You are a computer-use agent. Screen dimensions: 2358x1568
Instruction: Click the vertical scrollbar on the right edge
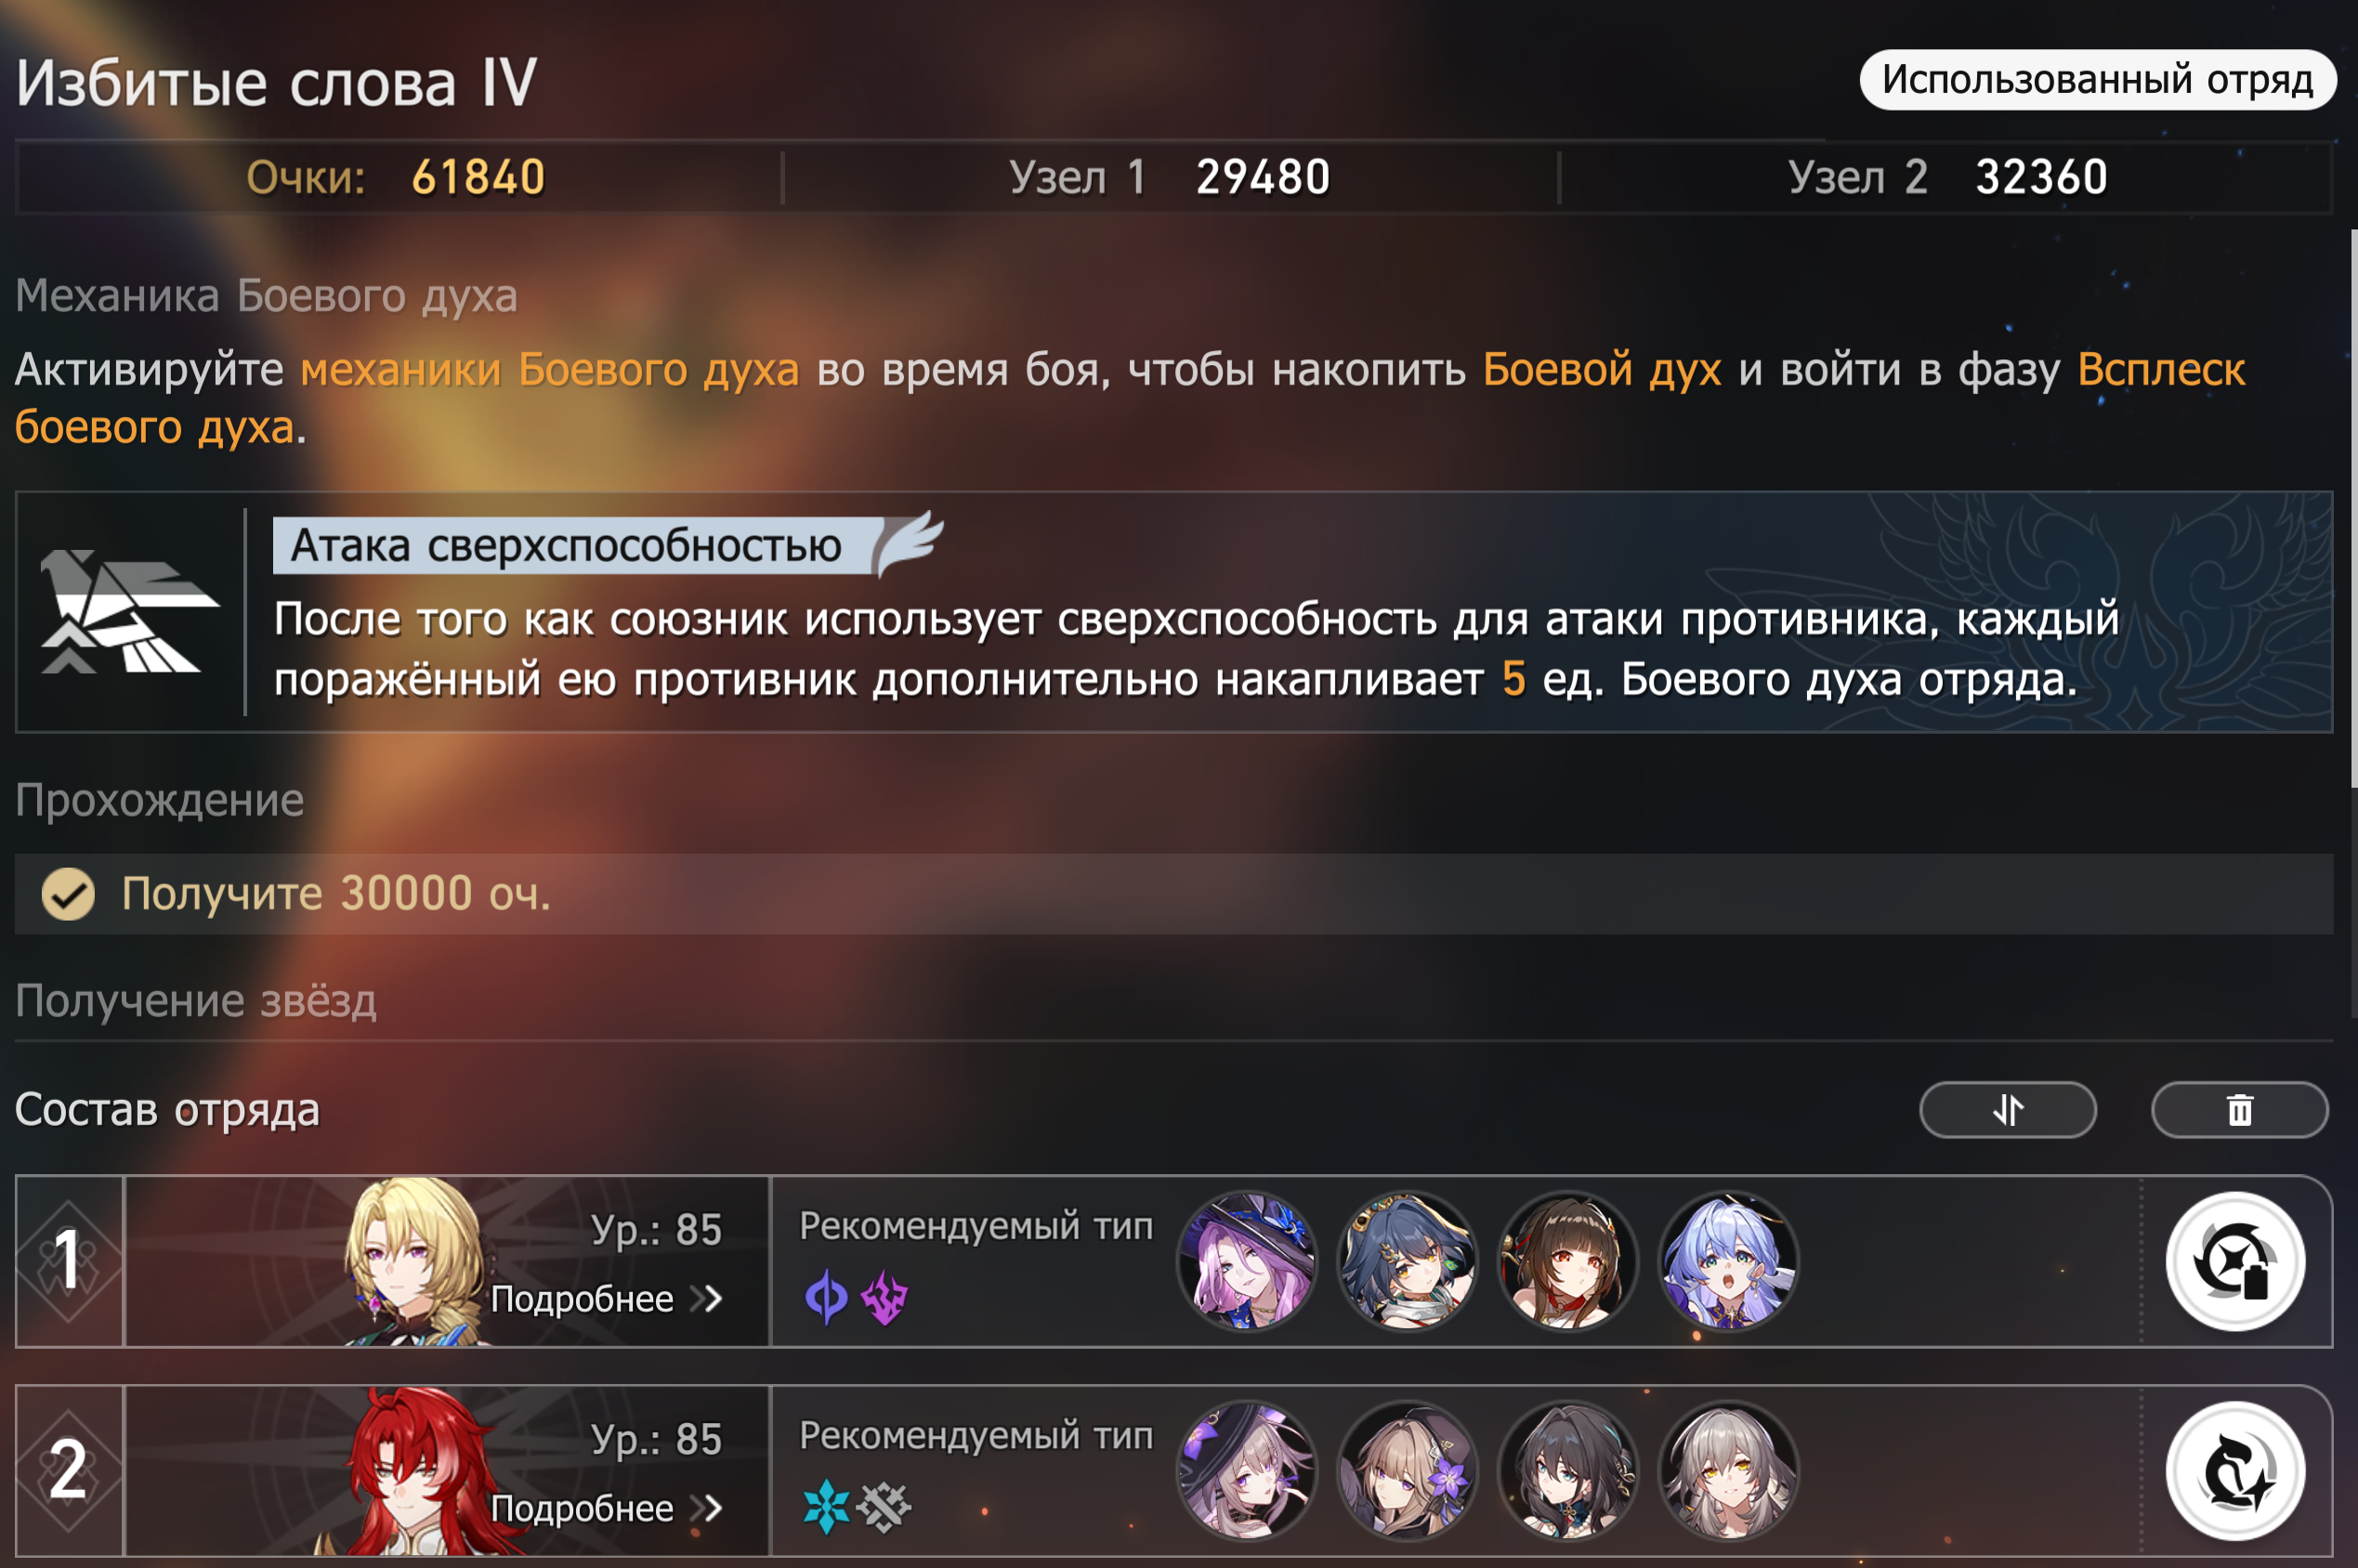(x=2353, y=509)
